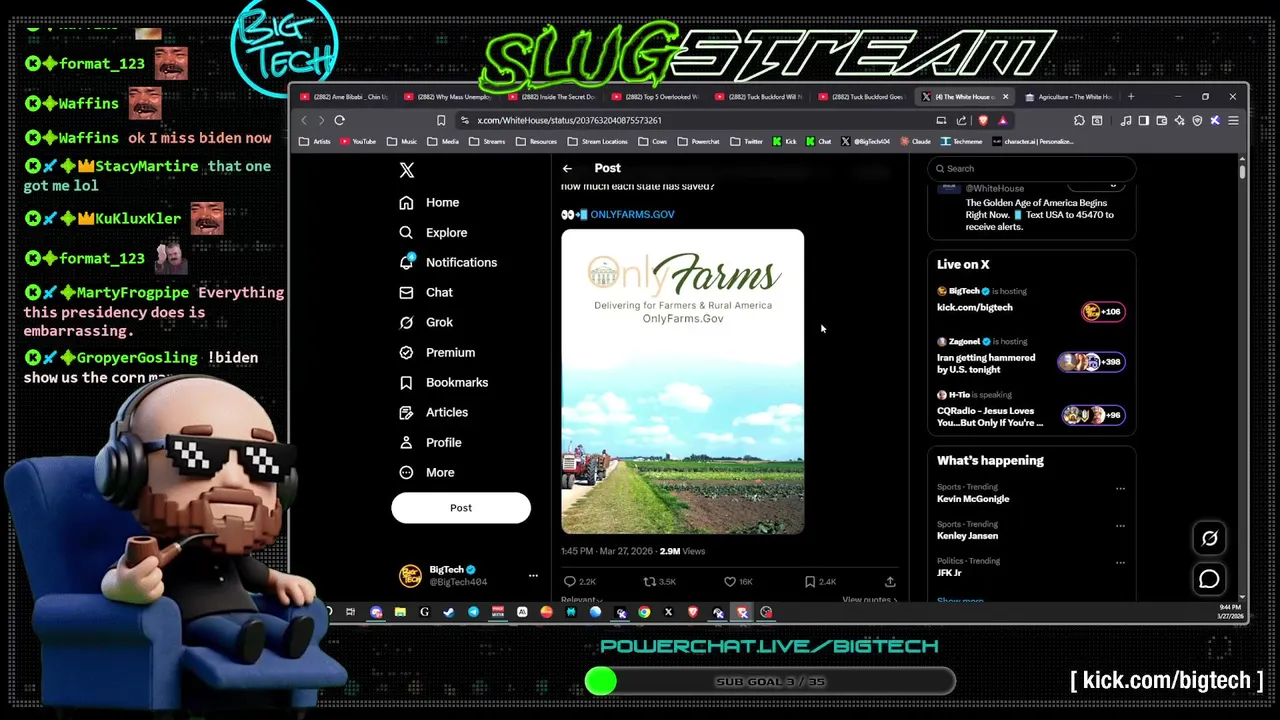1280x720 pixels.
Task: Open BigTech account options ellipsis
Action: point(533,576)
